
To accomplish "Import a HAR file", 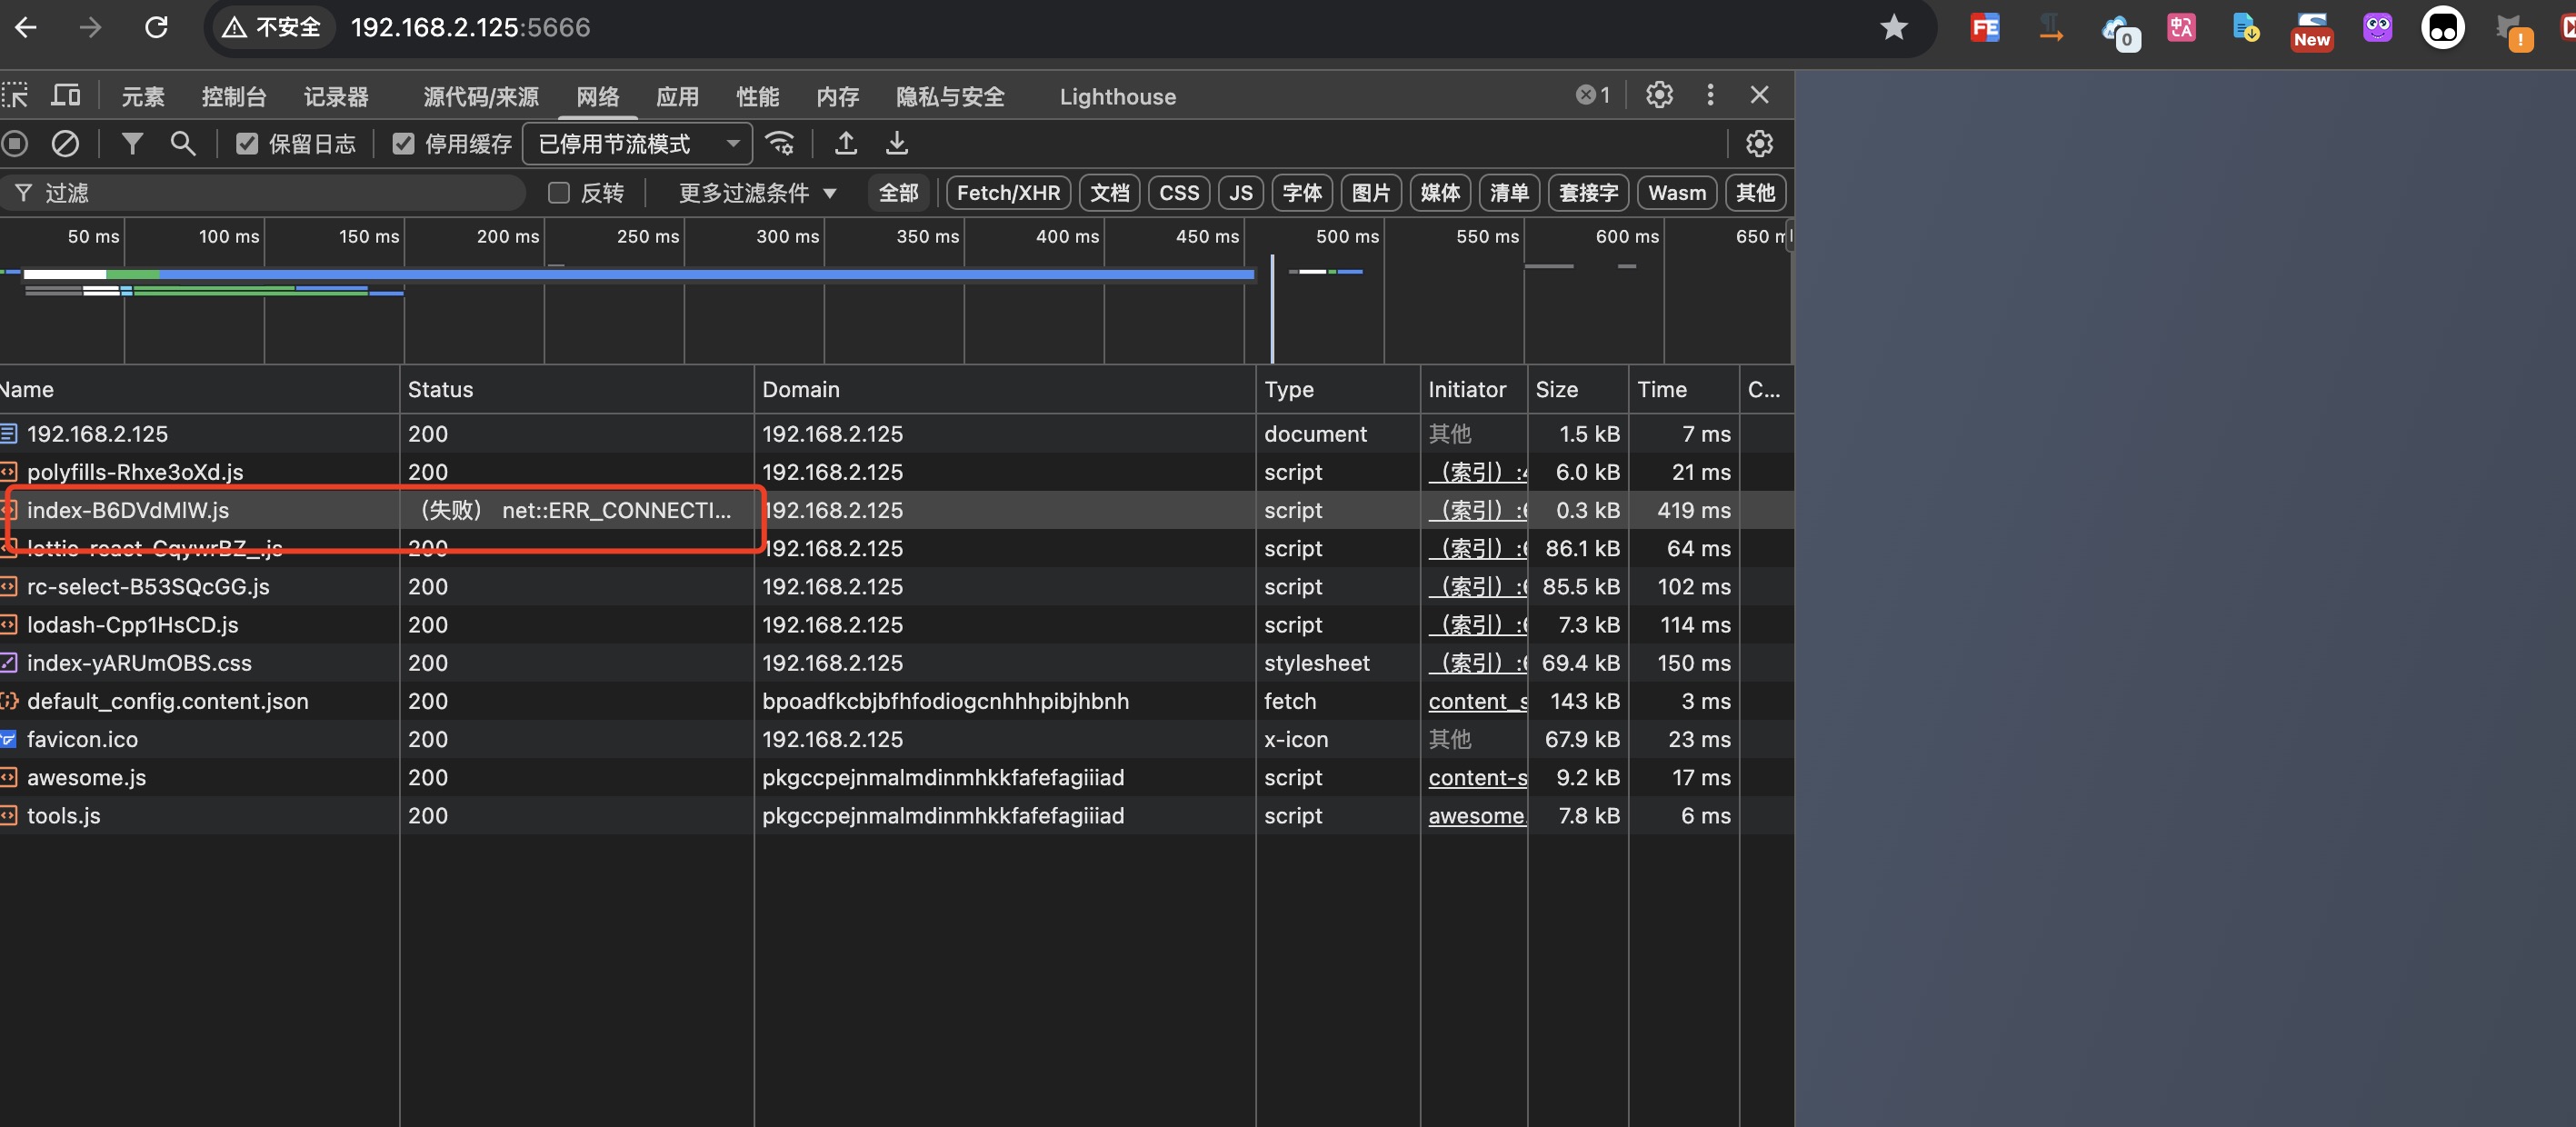I will click(x=846, y=143).
